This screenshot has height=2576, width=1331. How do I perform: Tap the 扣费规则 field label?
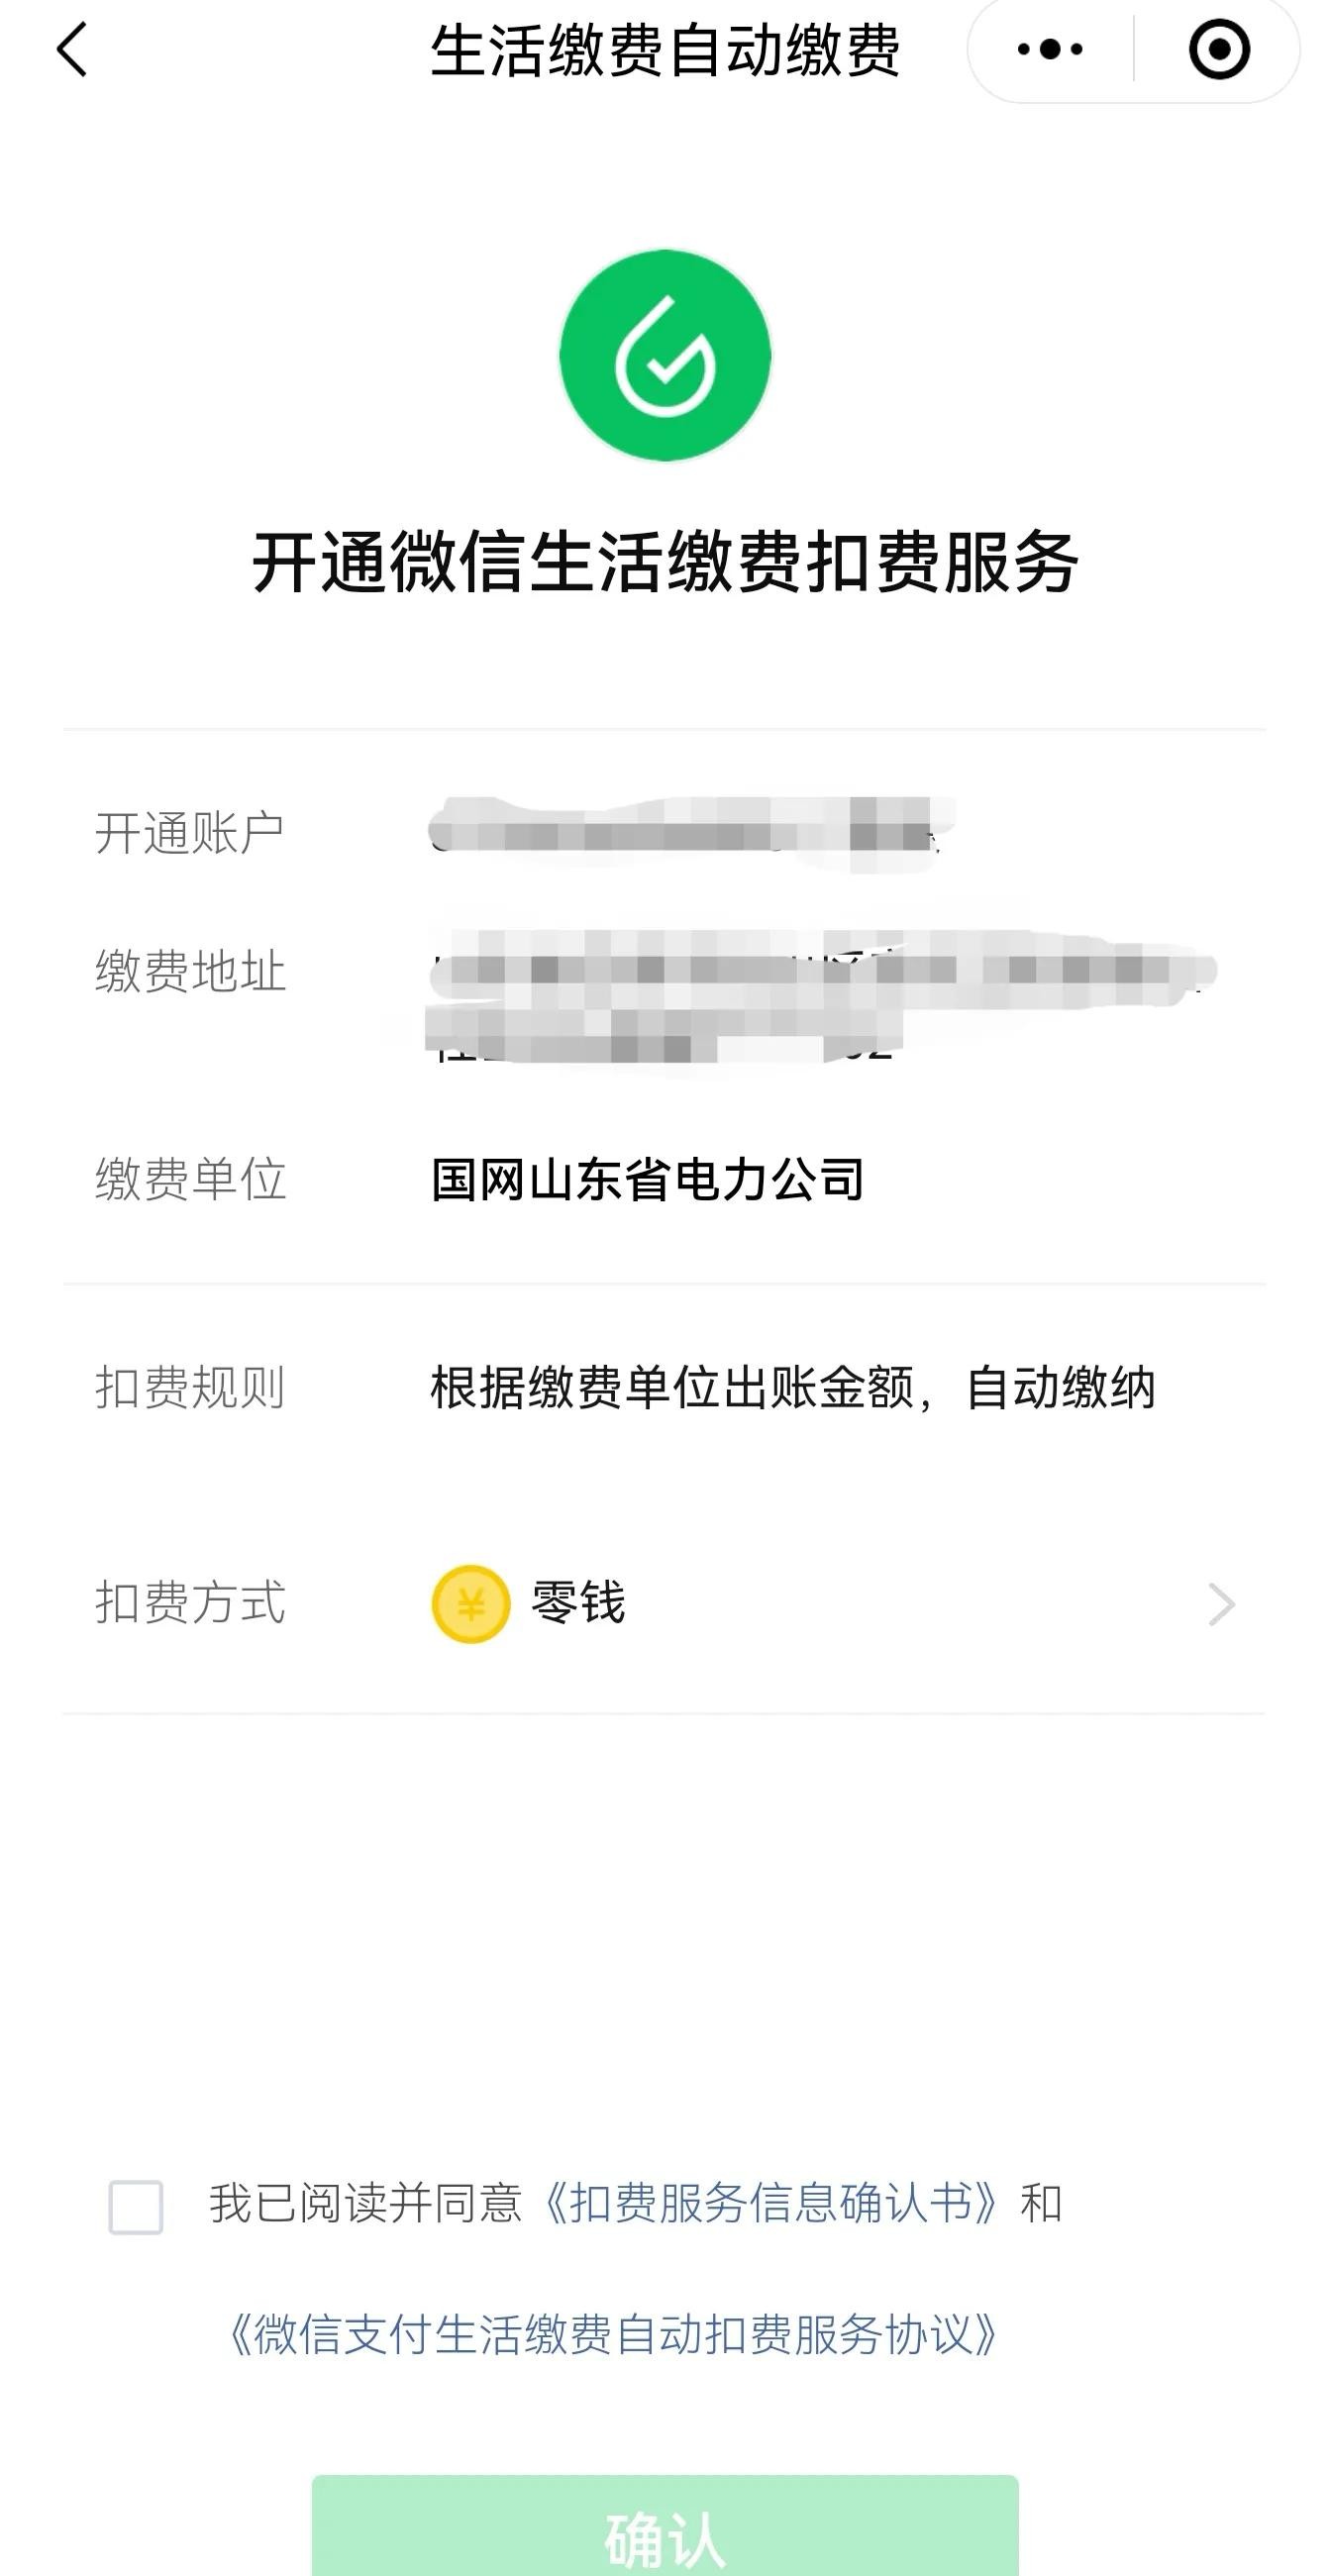190,1388
